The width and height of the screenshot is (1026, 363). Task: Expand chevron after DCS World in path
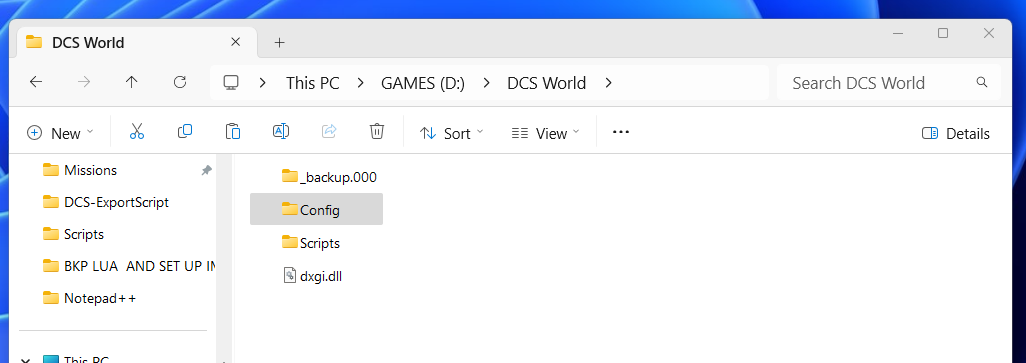[x=609, y=83]
